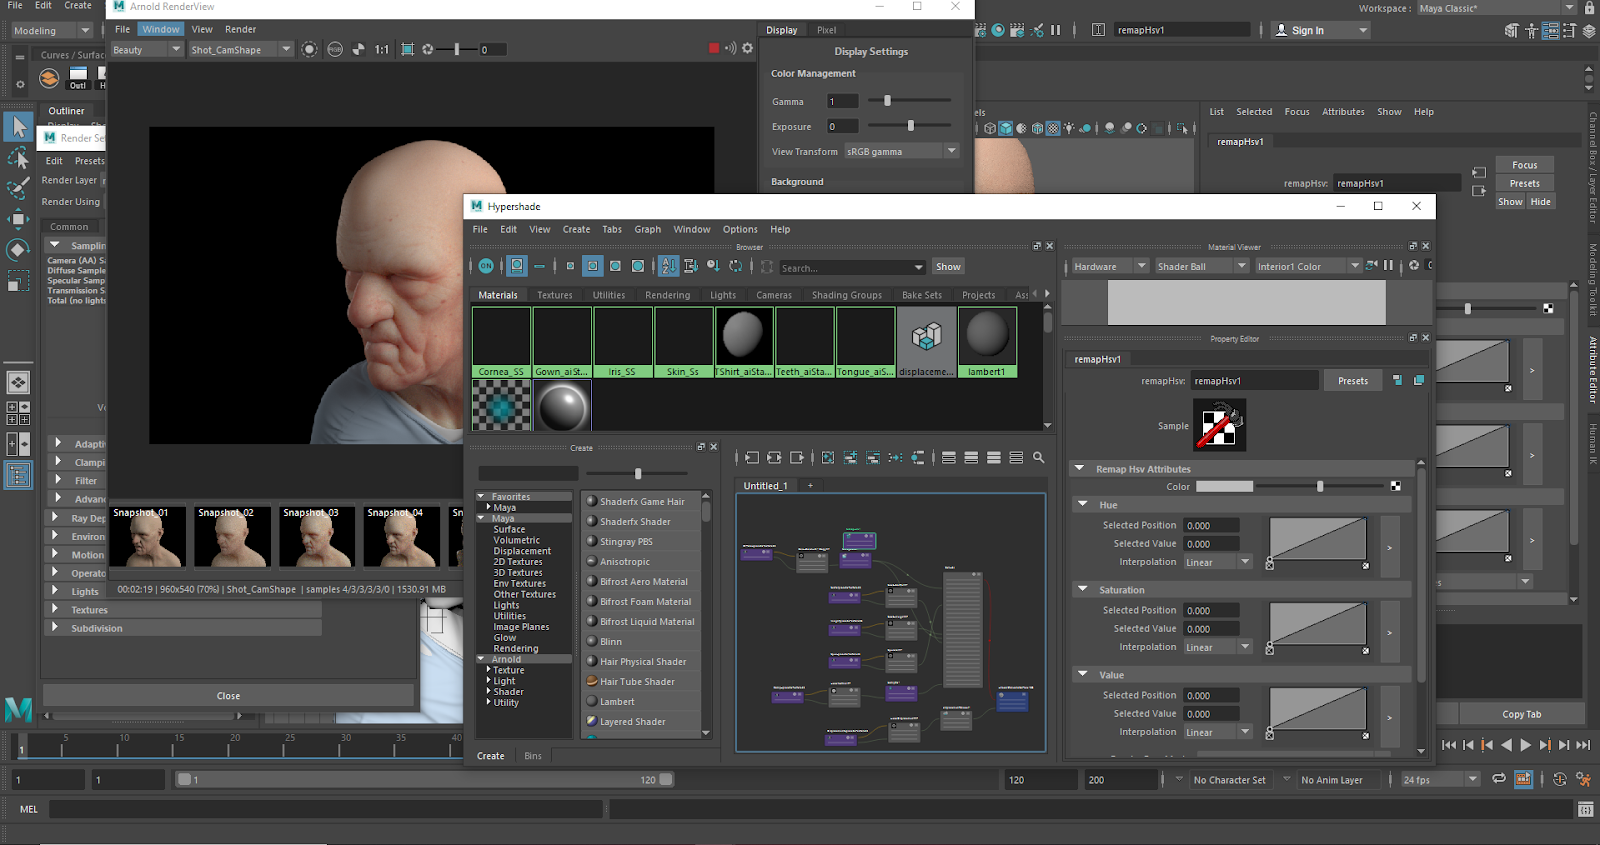Click red stop render icon in RenderView
Screen dimensions: 1600x845
pyautogui.click(x=714, y=48)
